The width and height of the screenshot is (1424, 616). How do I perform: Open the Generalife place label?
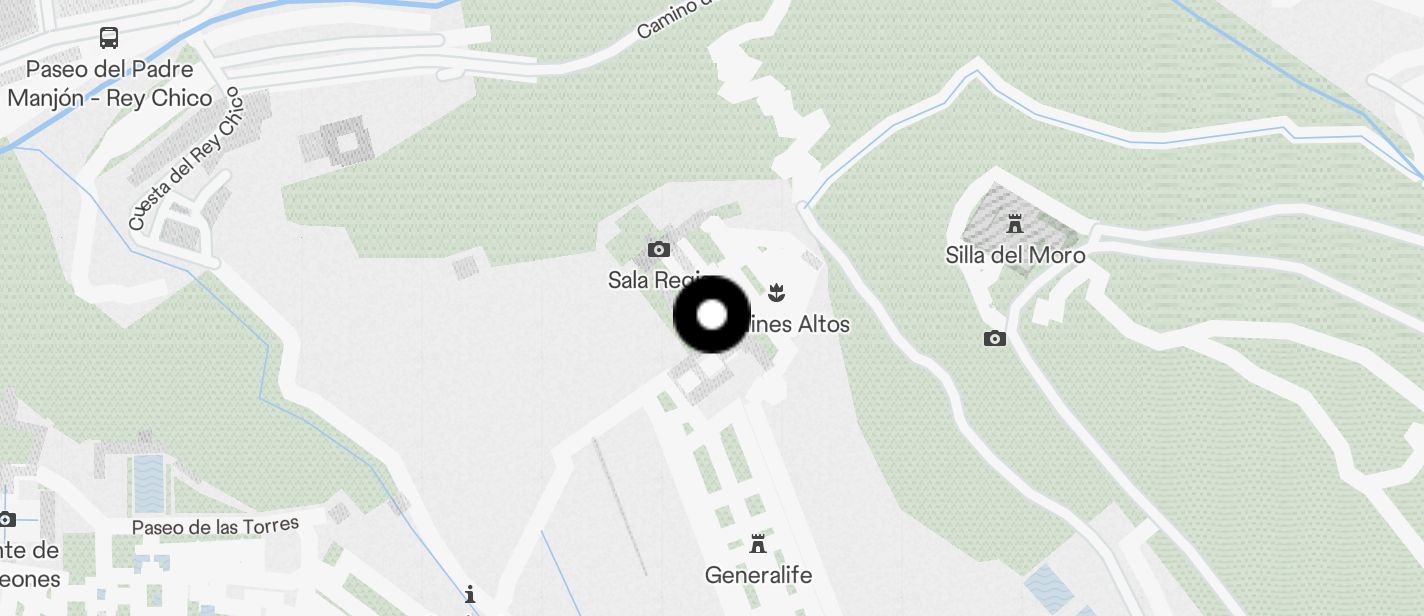[758, 575]
